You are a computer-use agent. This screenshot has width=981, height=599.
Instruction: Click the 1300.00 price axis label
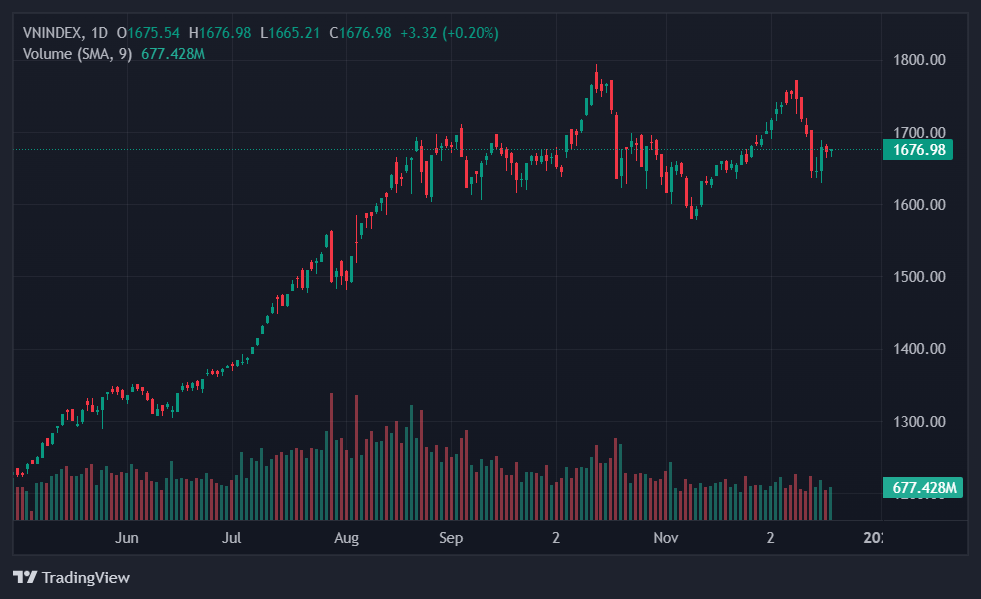click(919, 422)
